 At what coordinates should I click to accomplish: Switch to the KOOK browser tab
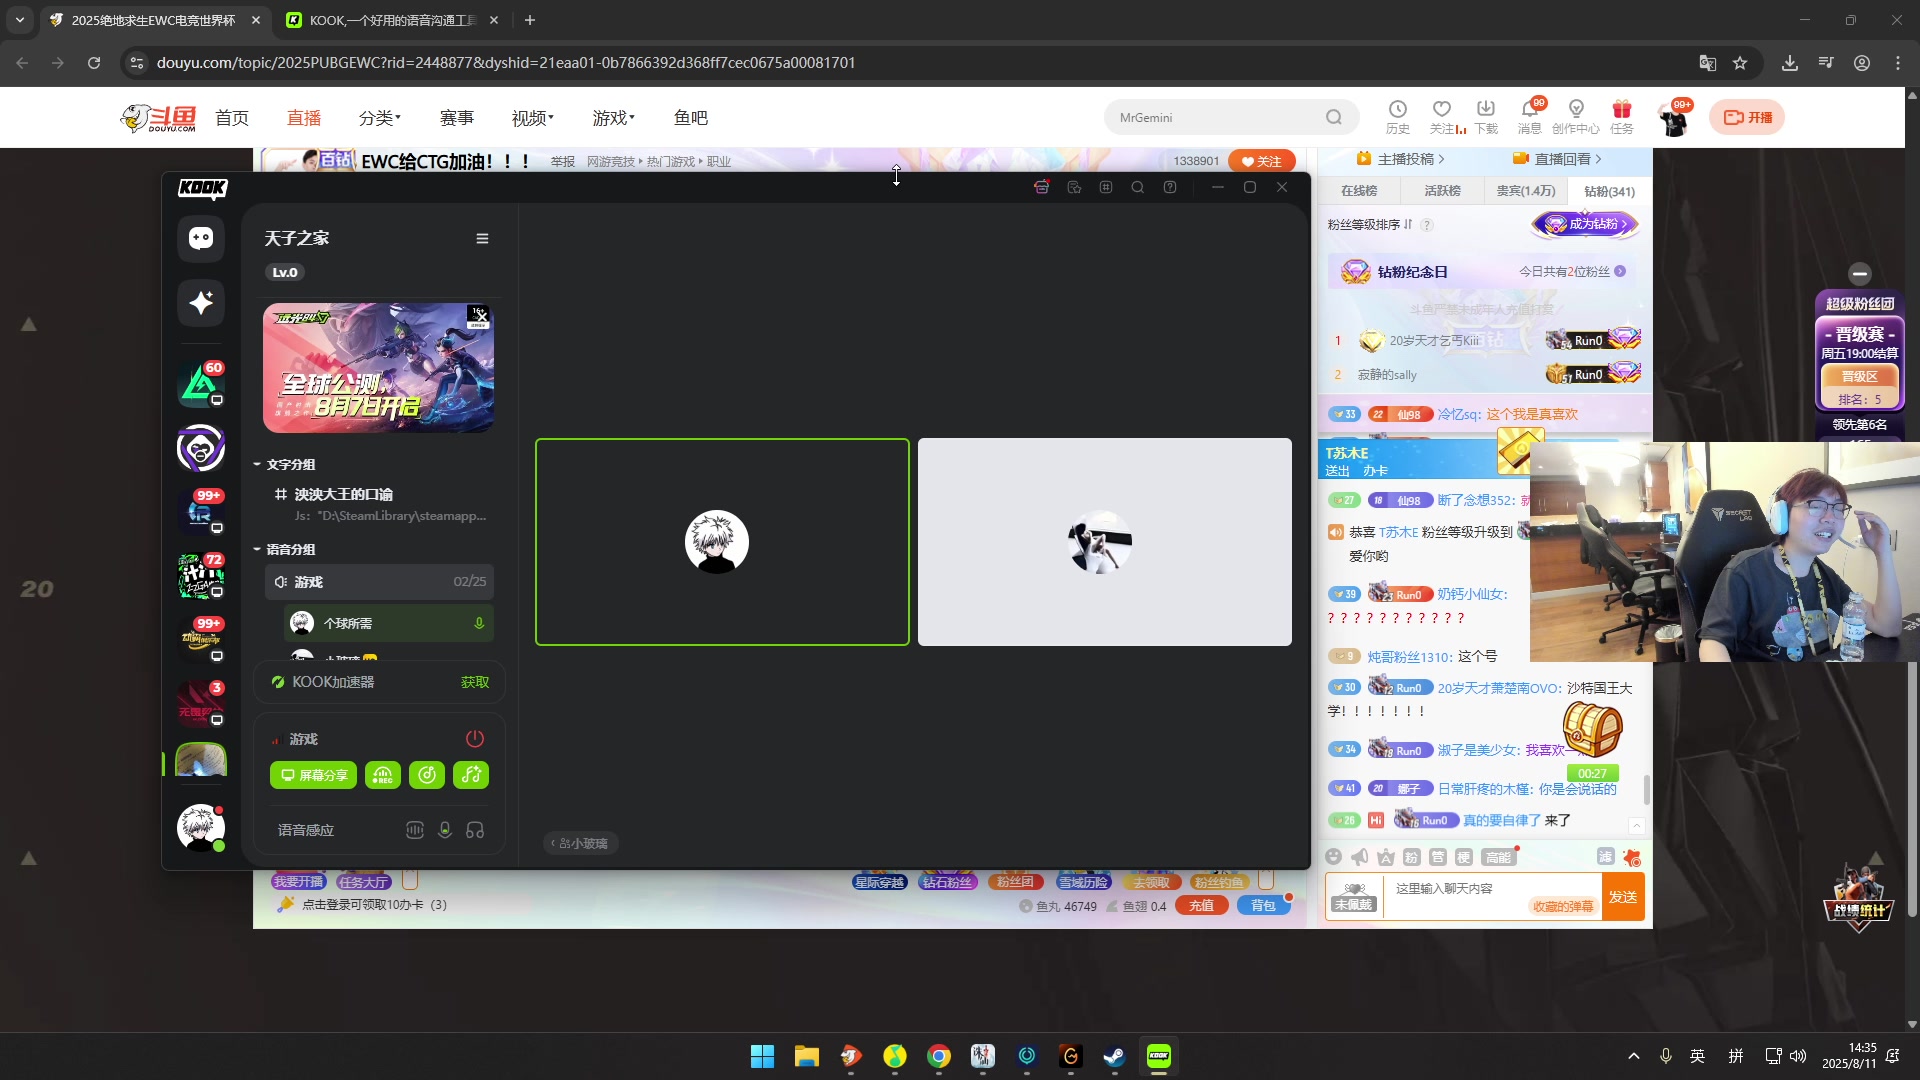392,20
